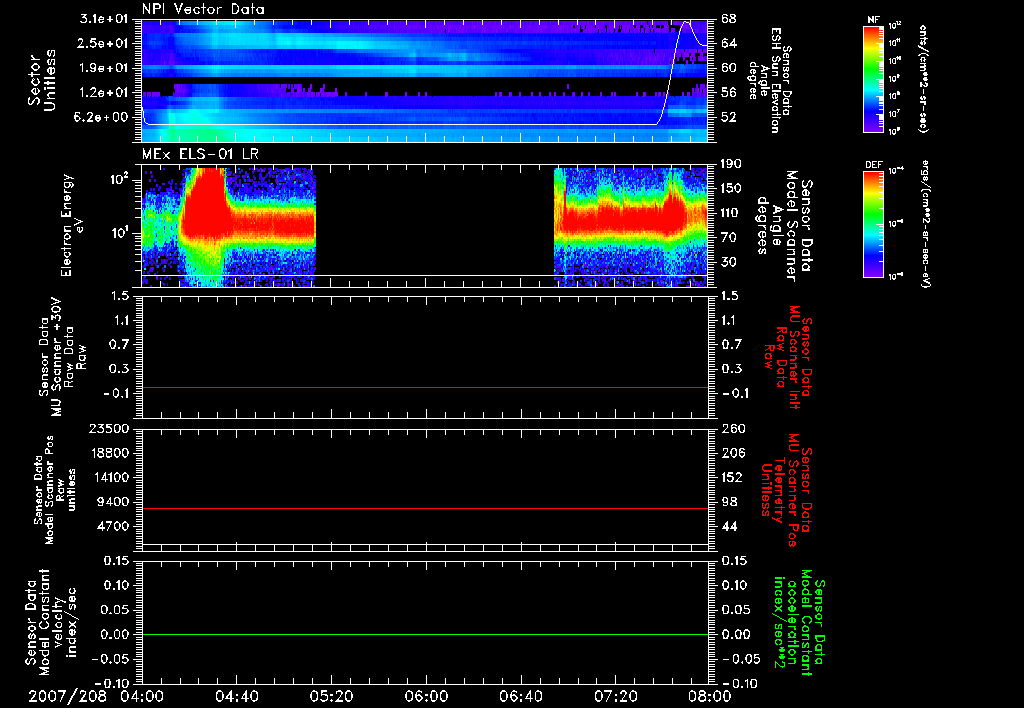Click the 68 degree elevation tick label
The width and height of the screenshot is (1024, 708).
(729, 19)
